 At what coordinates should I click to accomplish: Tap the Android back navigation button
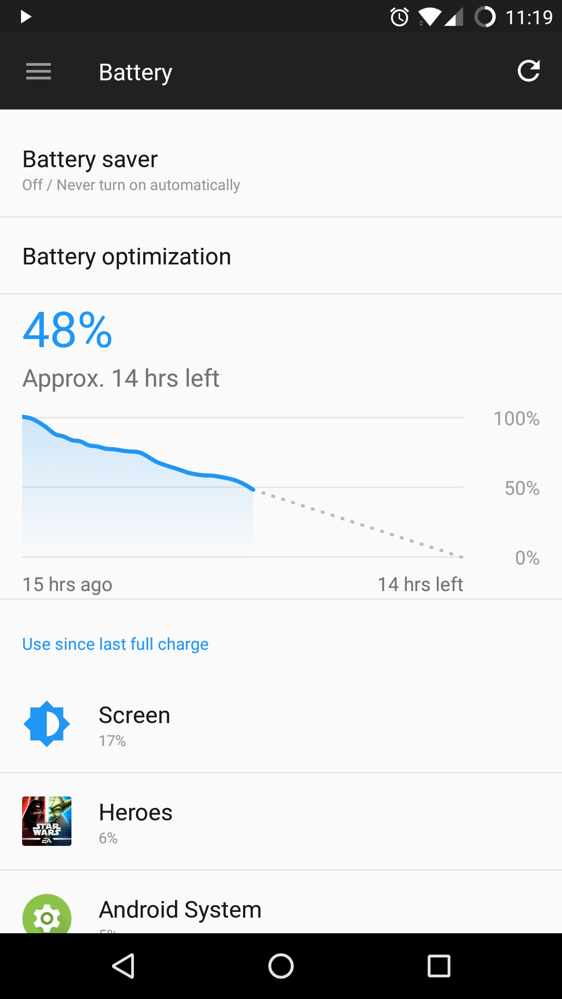point(123,966)
